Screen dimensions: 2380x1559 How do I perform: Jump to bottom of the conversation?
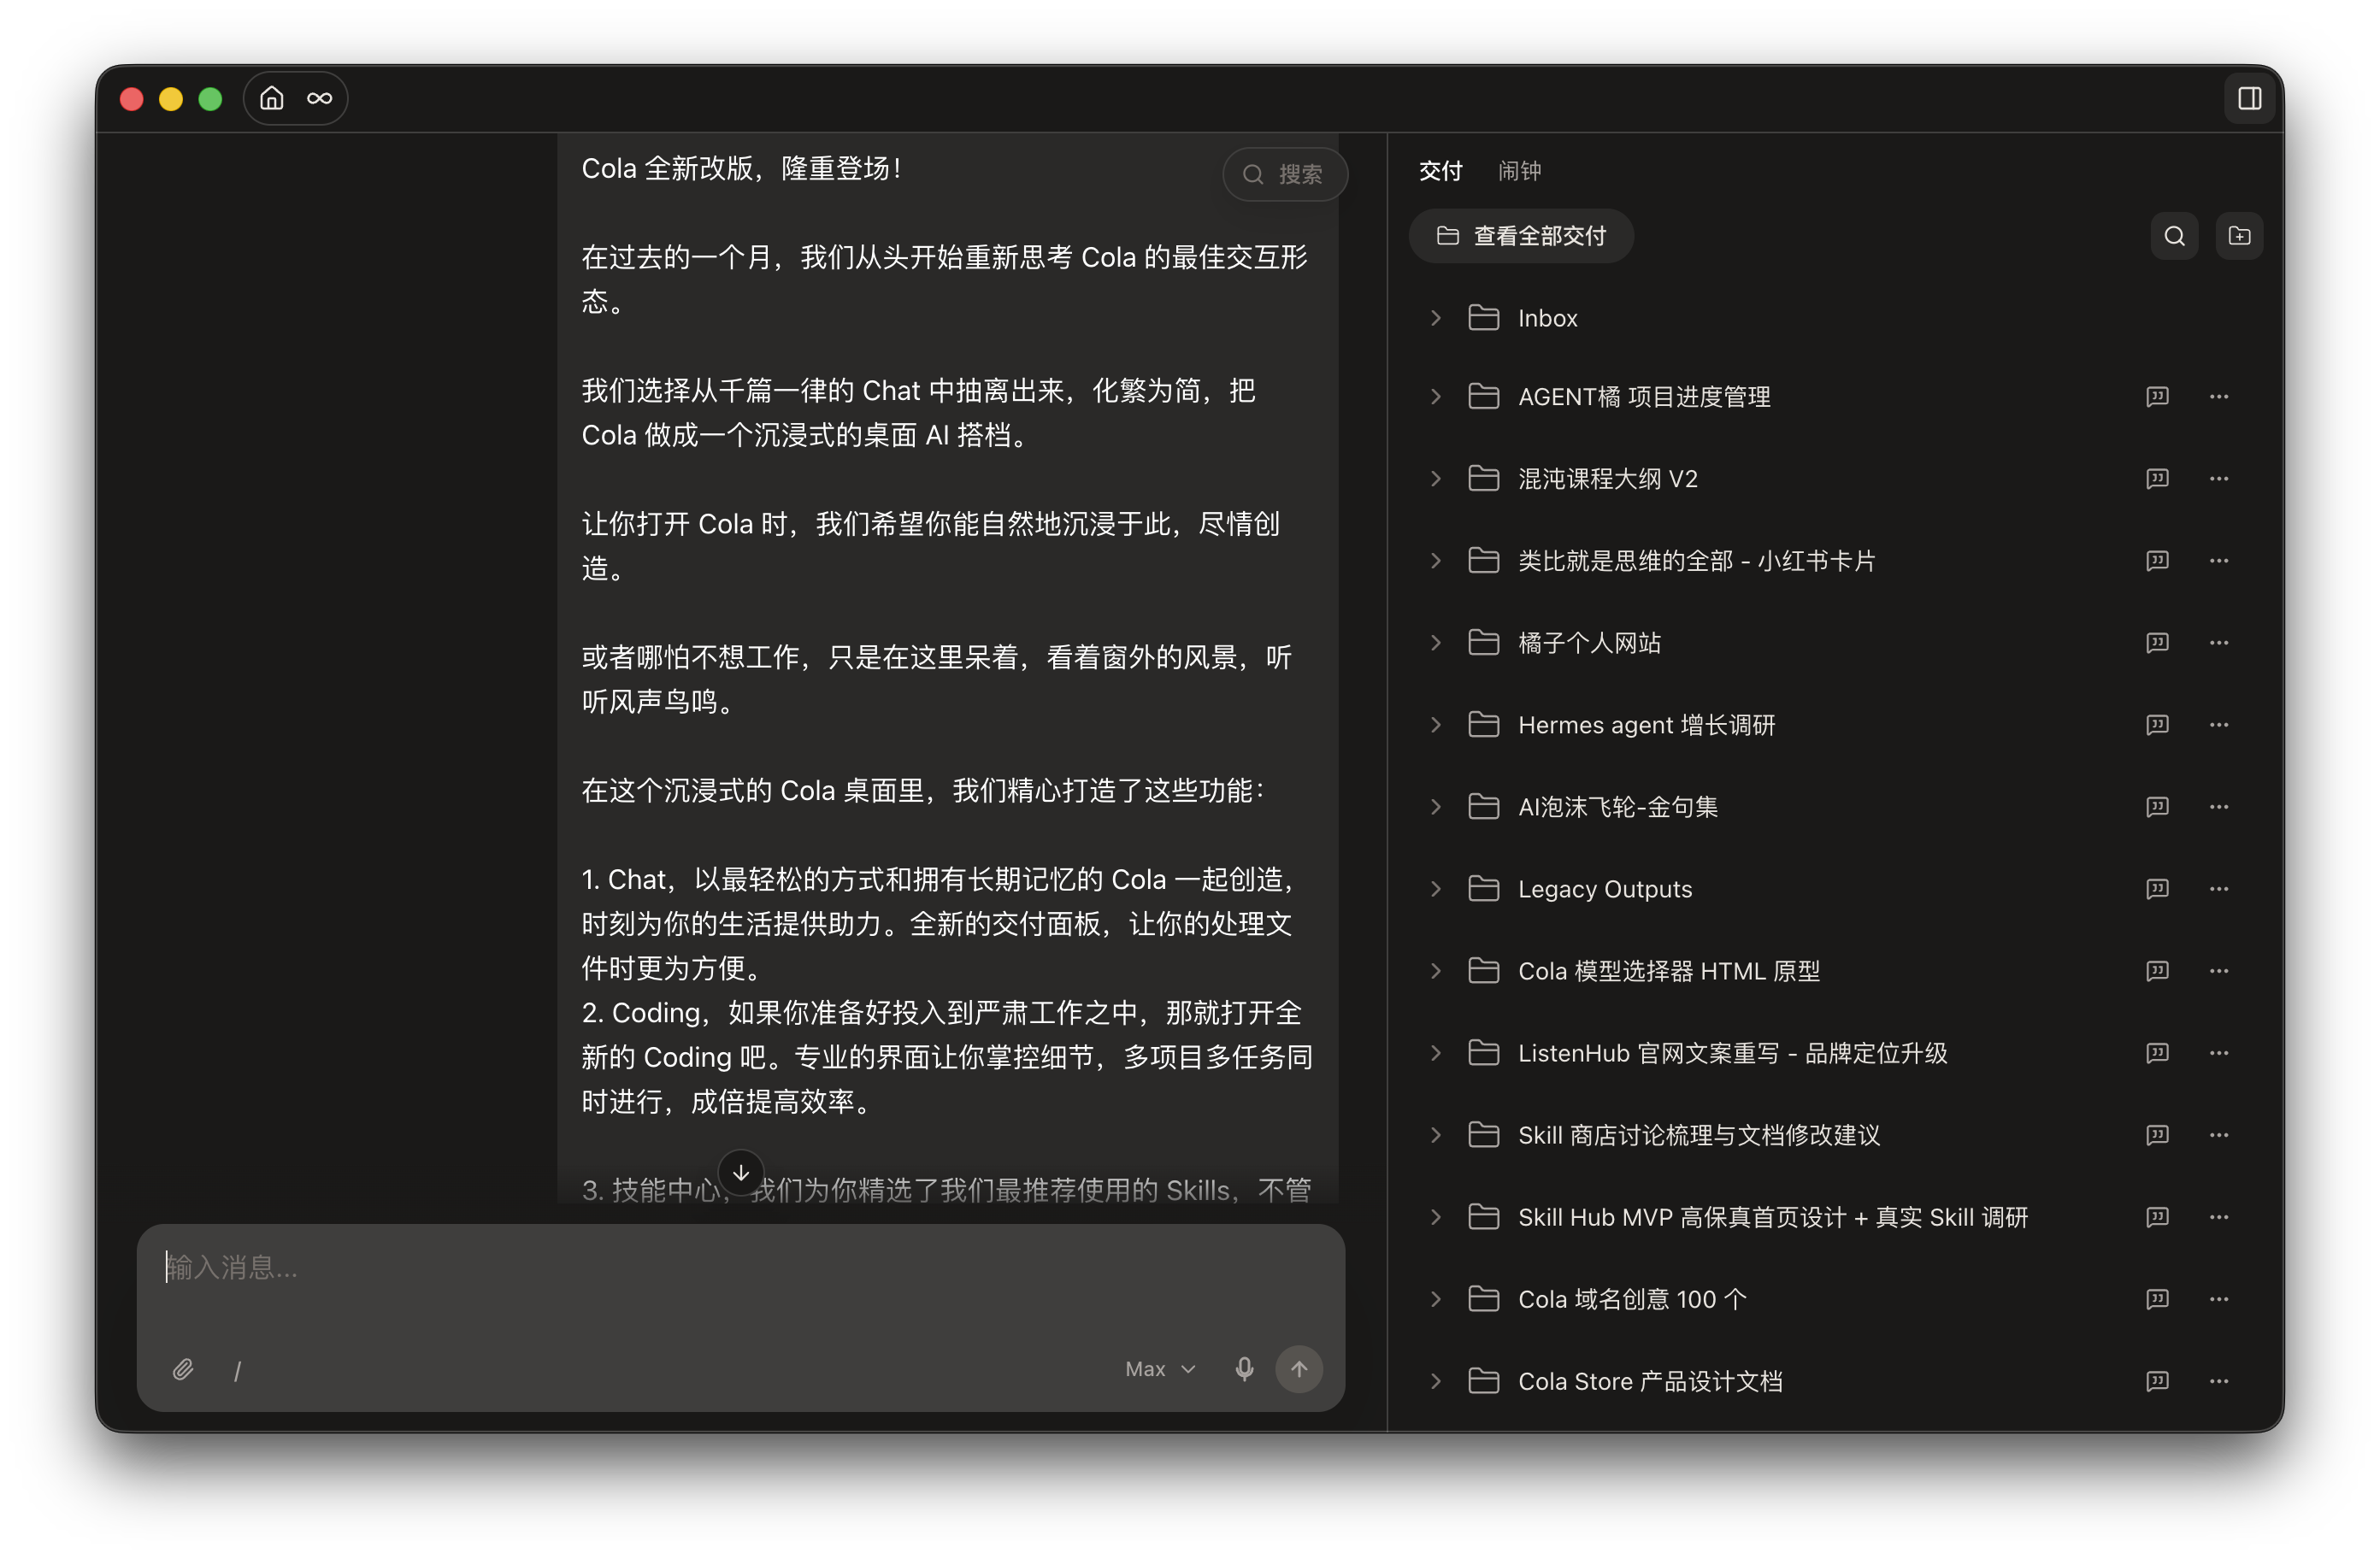click(741, 1172)
